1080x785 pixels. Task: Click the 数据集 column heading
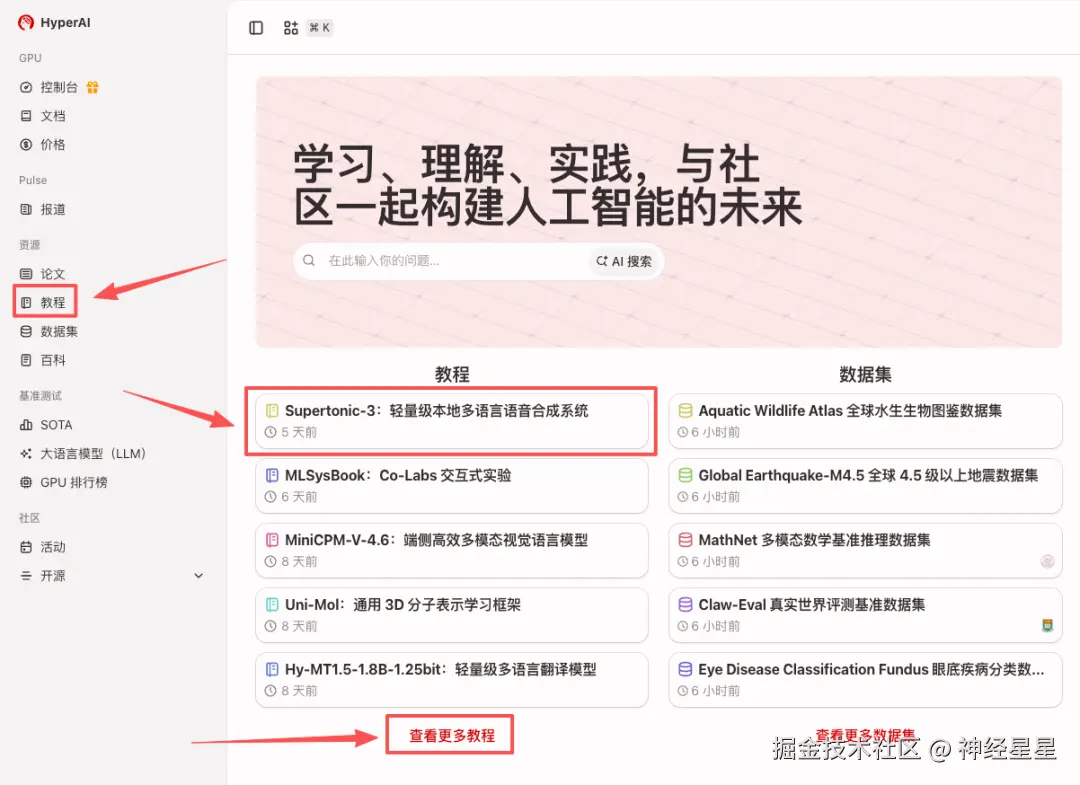pos(865,375)
